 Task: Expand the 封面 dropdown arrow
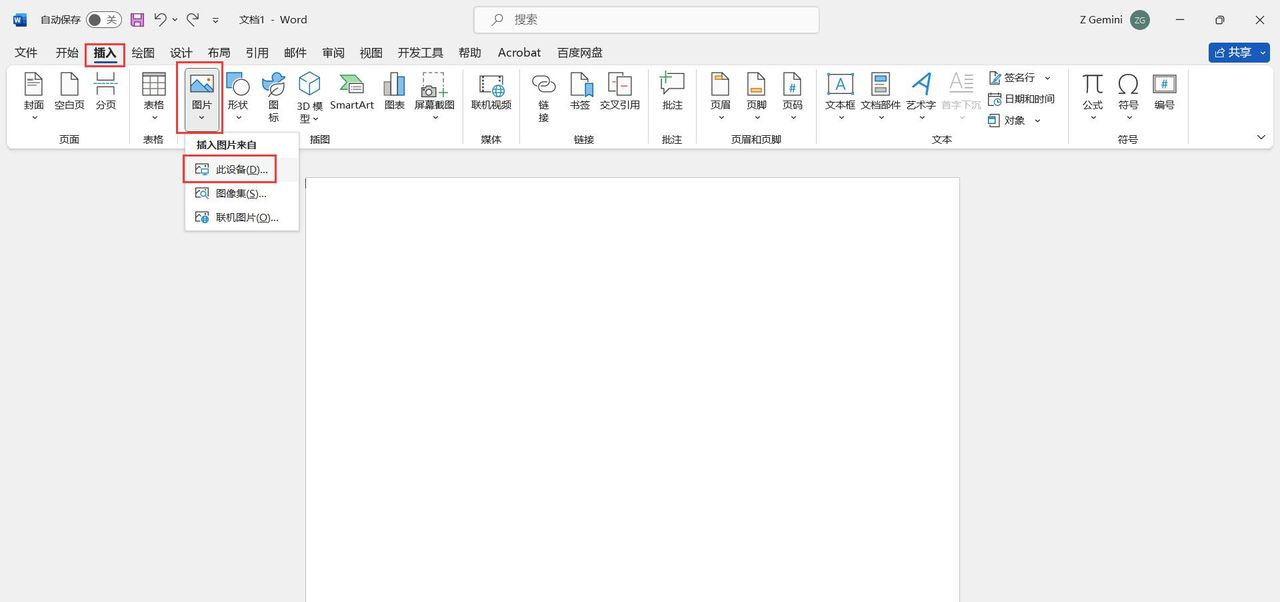[x=34, y=117]
